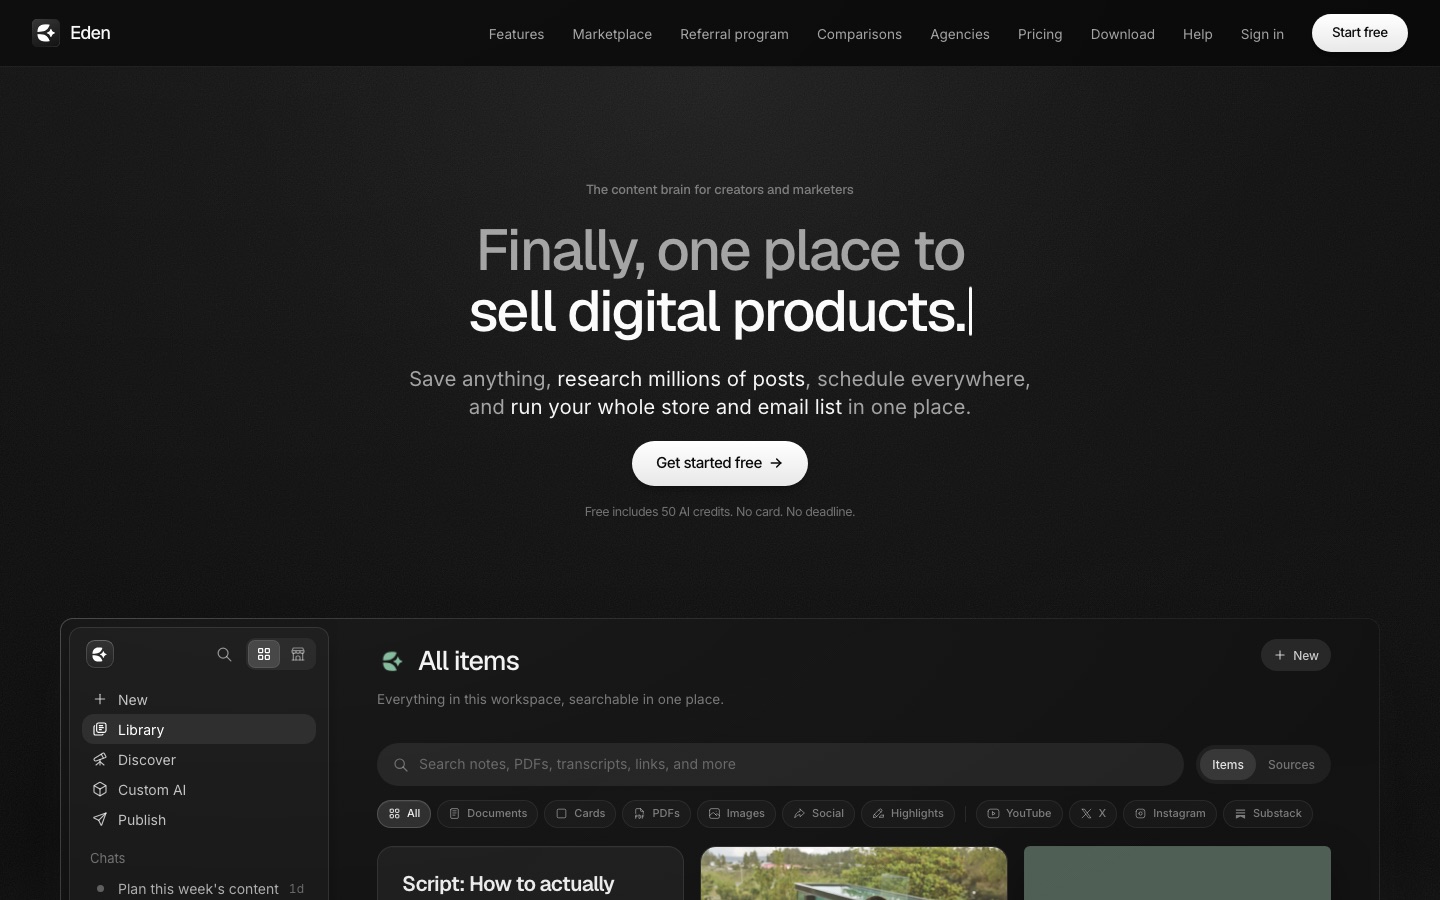The width and height of the screenshot is (1440, 900).
Task: Click the plus icon next to New in sidebar
Action: [100, 699]
